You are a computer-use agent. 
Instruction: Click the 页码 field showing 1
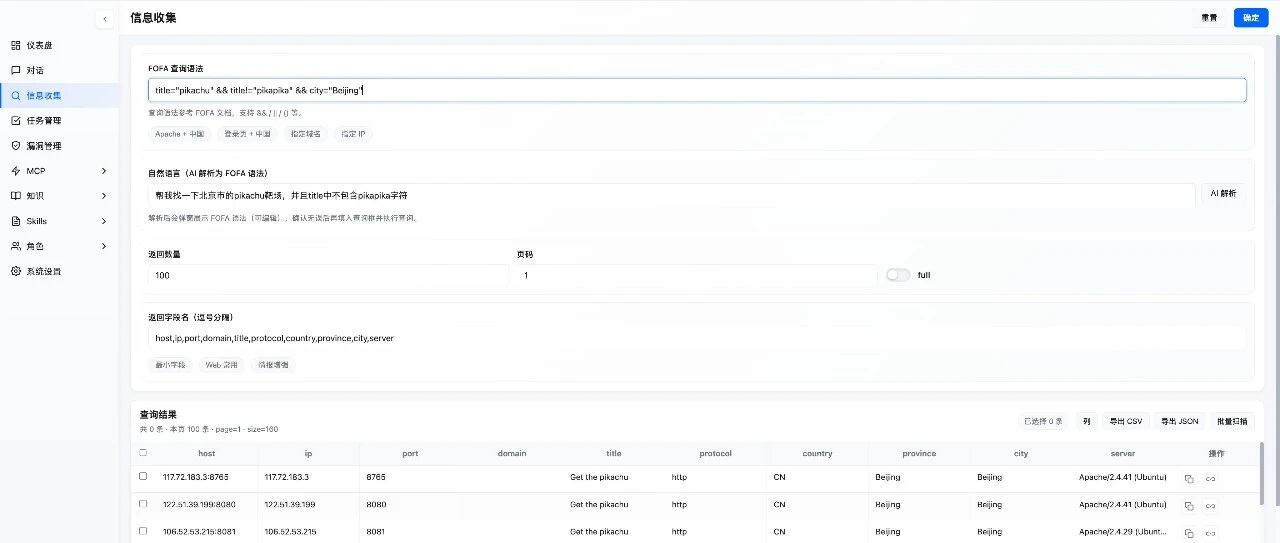coord(696,275)
